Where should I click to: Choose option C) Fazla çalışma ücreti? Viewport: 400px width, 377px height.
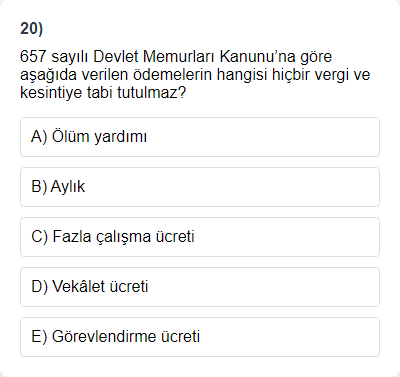200,237
